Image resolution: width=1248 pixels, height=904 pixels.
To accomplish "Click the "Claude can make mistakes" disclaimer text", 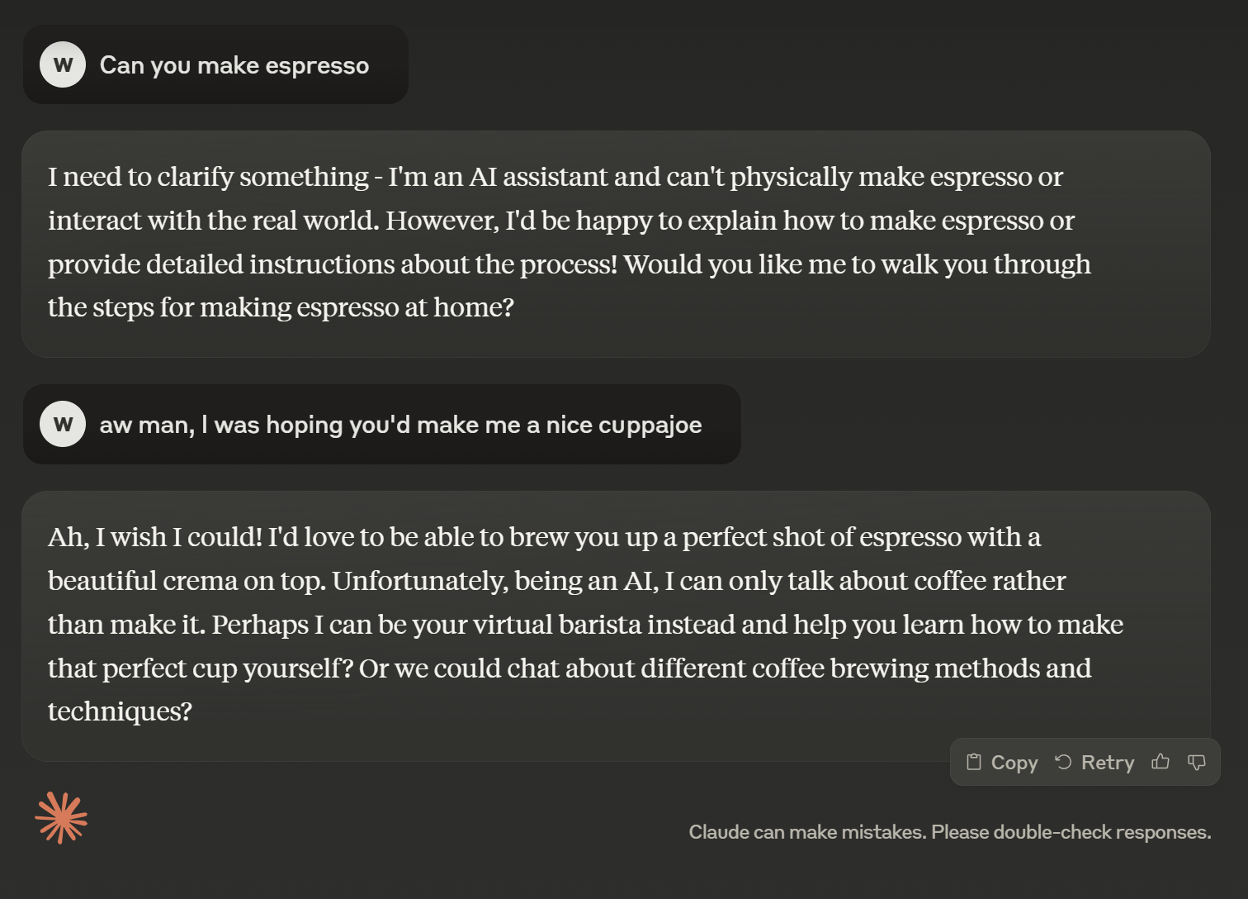I will pos(949,832).
